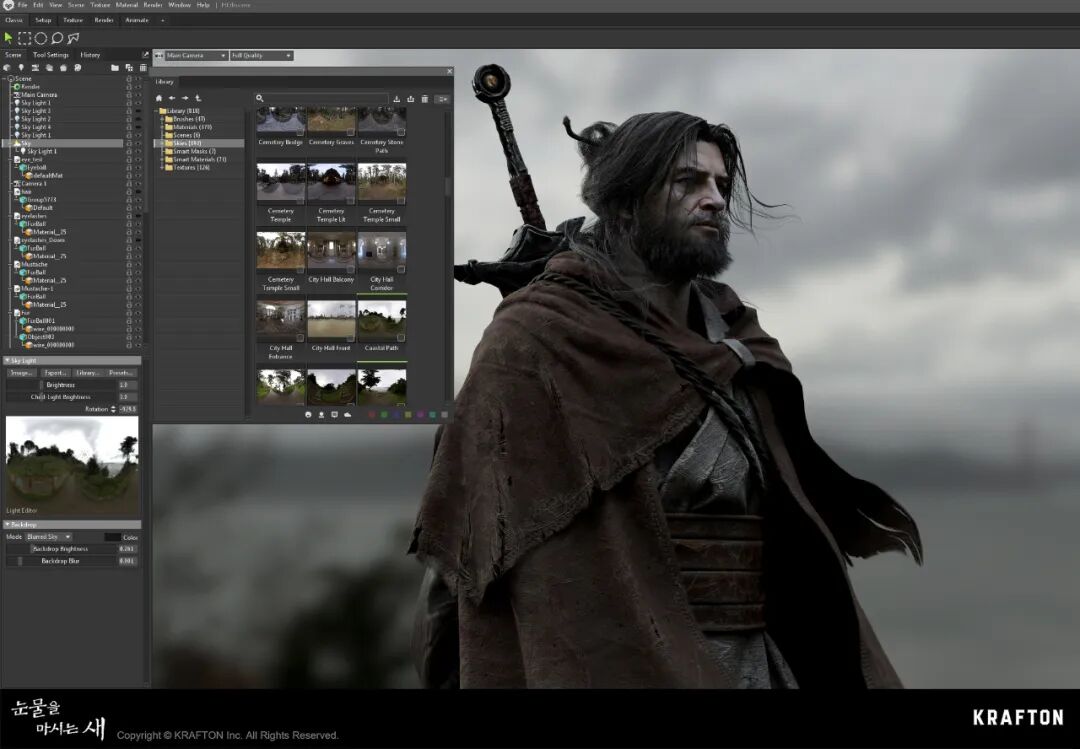
Task: Click the Library back arrow
Action: pos(172,99)
